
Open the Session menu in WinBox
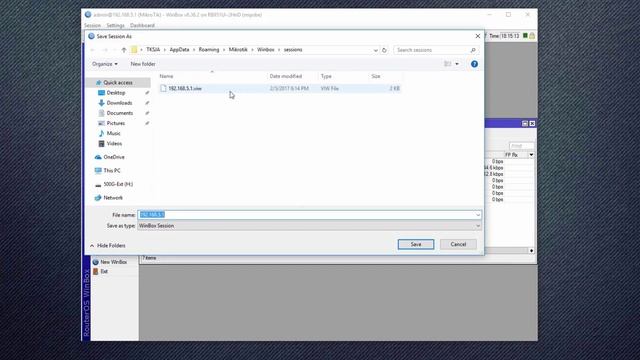(92, 25)
